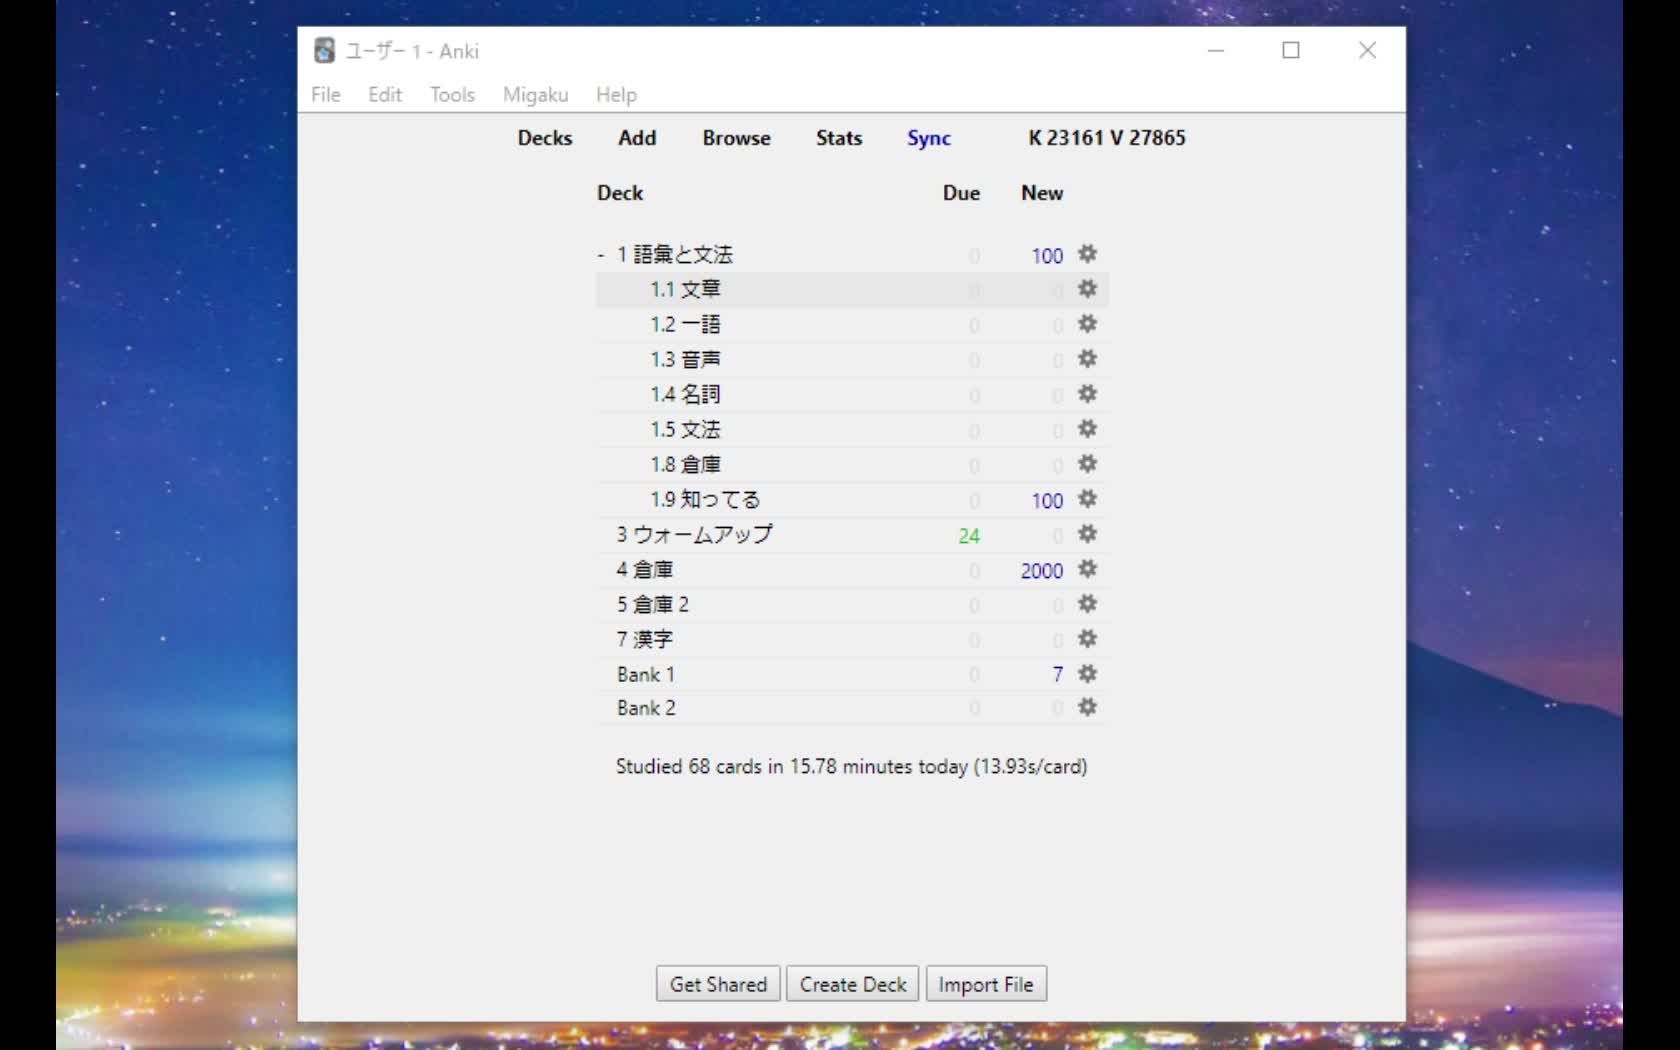Image resolution: width=1680 pixels, height=1050 pixels.
Task: Open options gear for 1.9 知ってる deck
Action: [x=1087, y=499]
